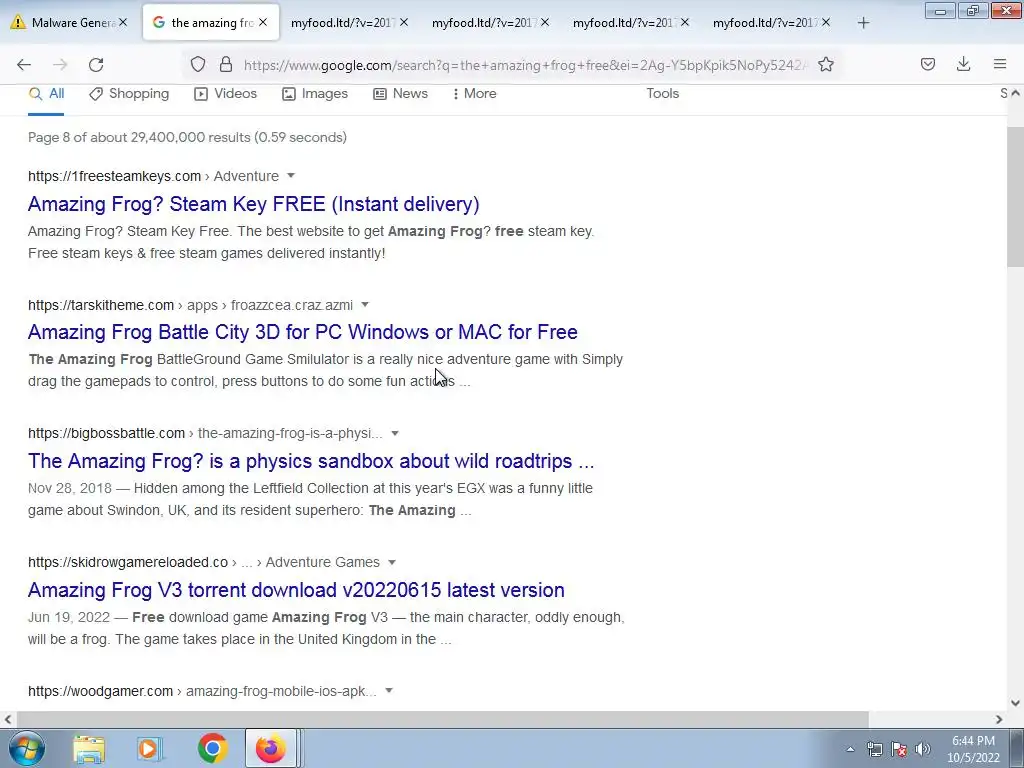The width and height of the screenshot is (1024, 768).
Task: Reload the current page
Action: coord(96,64)
